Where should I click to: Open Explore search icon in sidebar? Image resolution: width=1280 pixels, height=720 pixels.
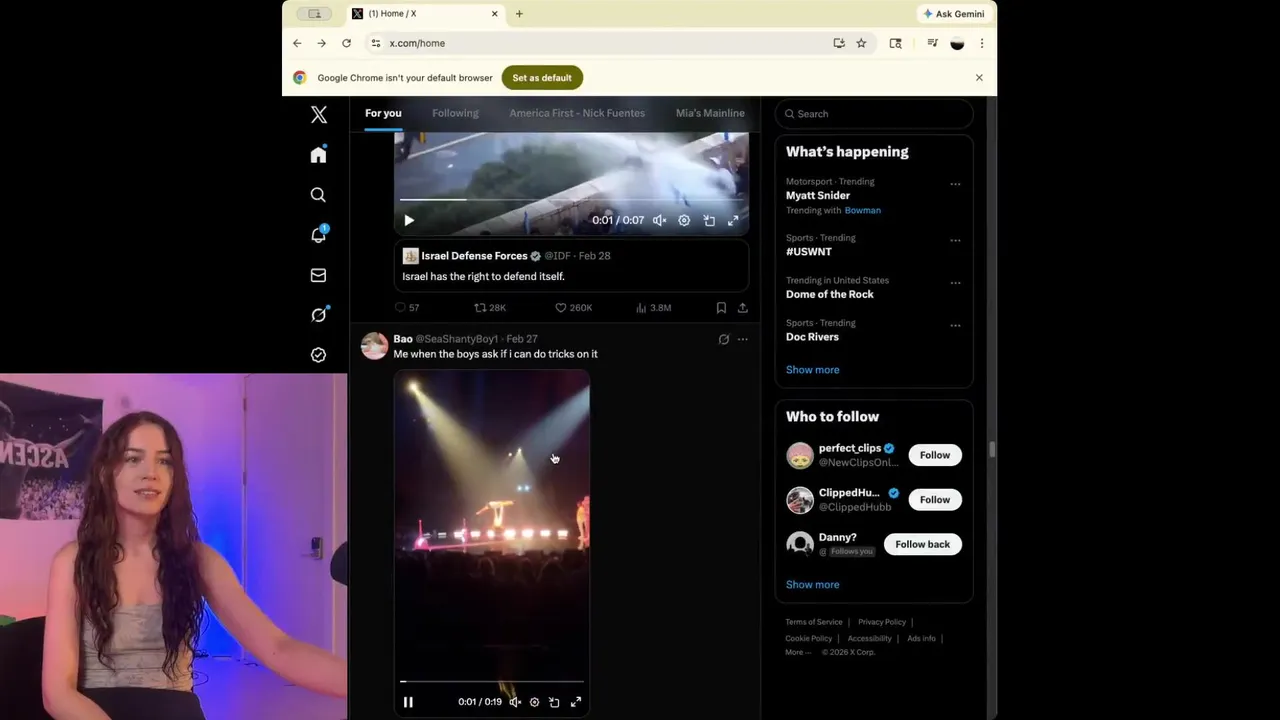tap(318, 195)
